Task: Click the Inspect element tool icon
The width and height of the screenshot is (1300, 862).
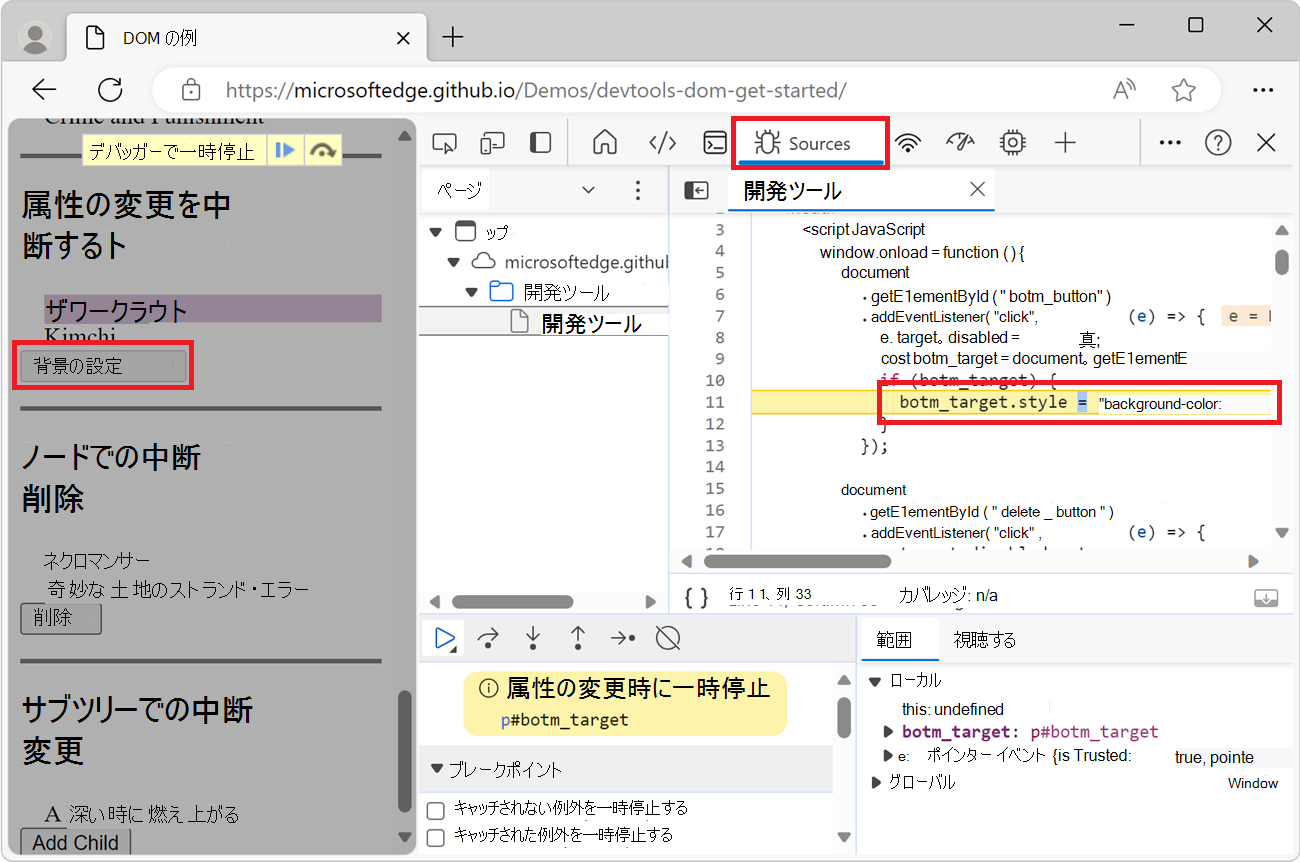Action: [444, 143]
